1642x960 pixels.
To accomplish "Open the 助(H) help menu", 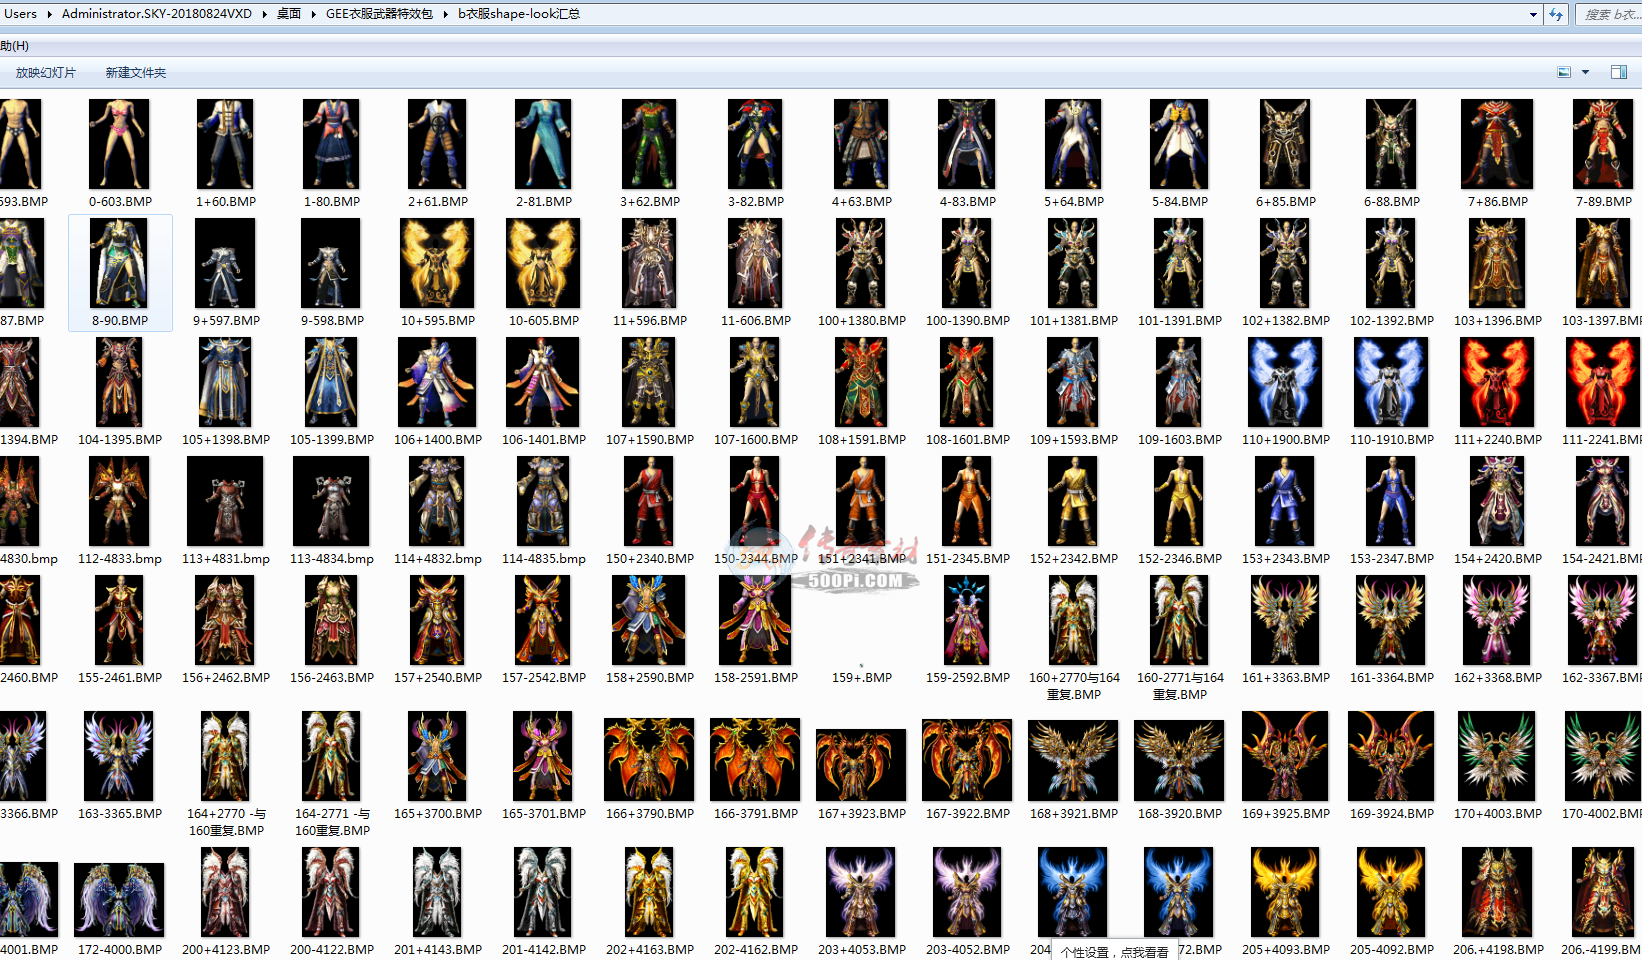I will (x=15, y=46).
